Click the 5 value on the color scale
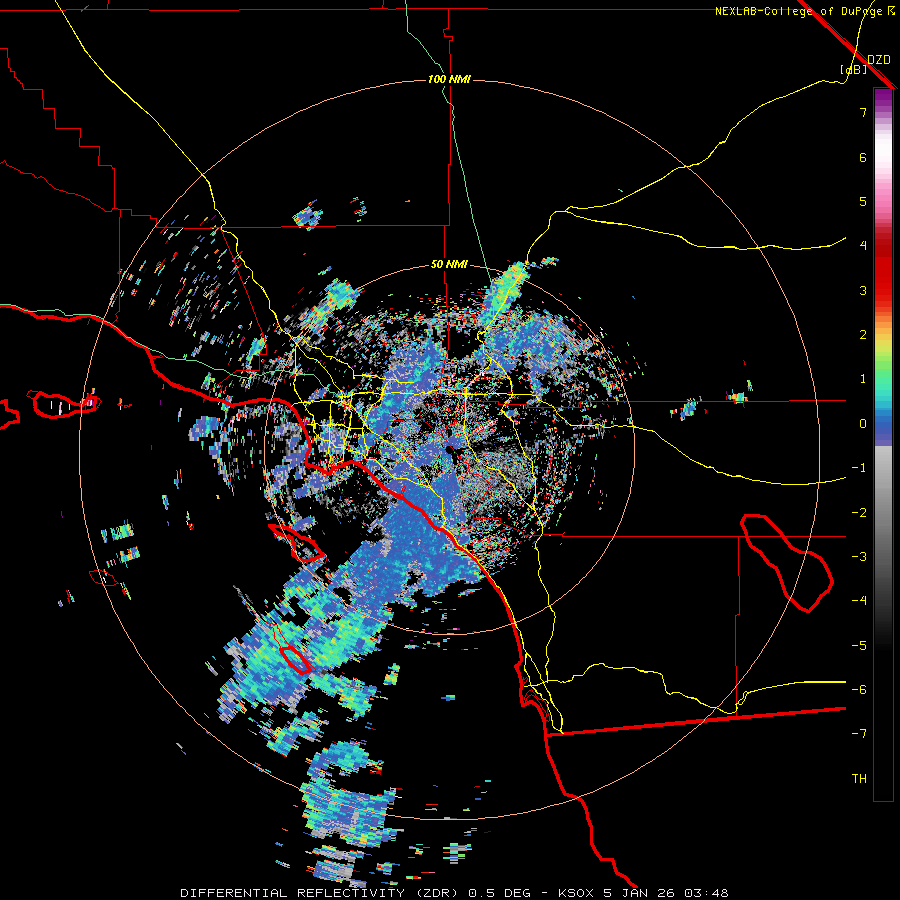 (863, 201)
